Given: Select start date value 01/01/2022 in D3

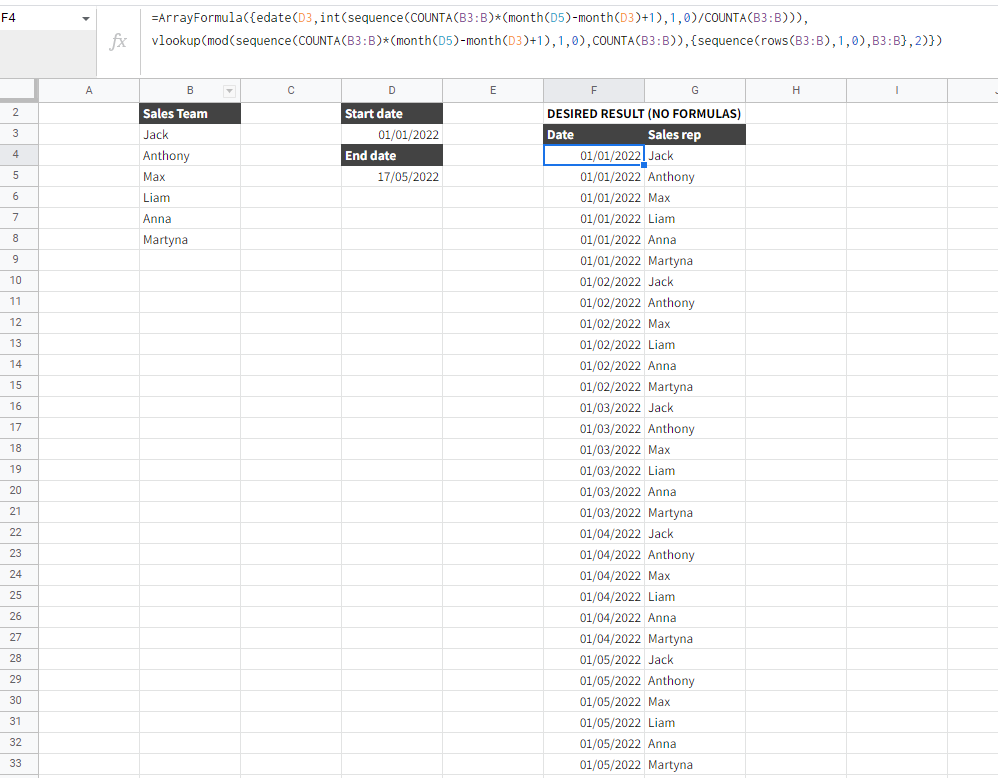Looking at the screenshot, I should pos(392,134).
